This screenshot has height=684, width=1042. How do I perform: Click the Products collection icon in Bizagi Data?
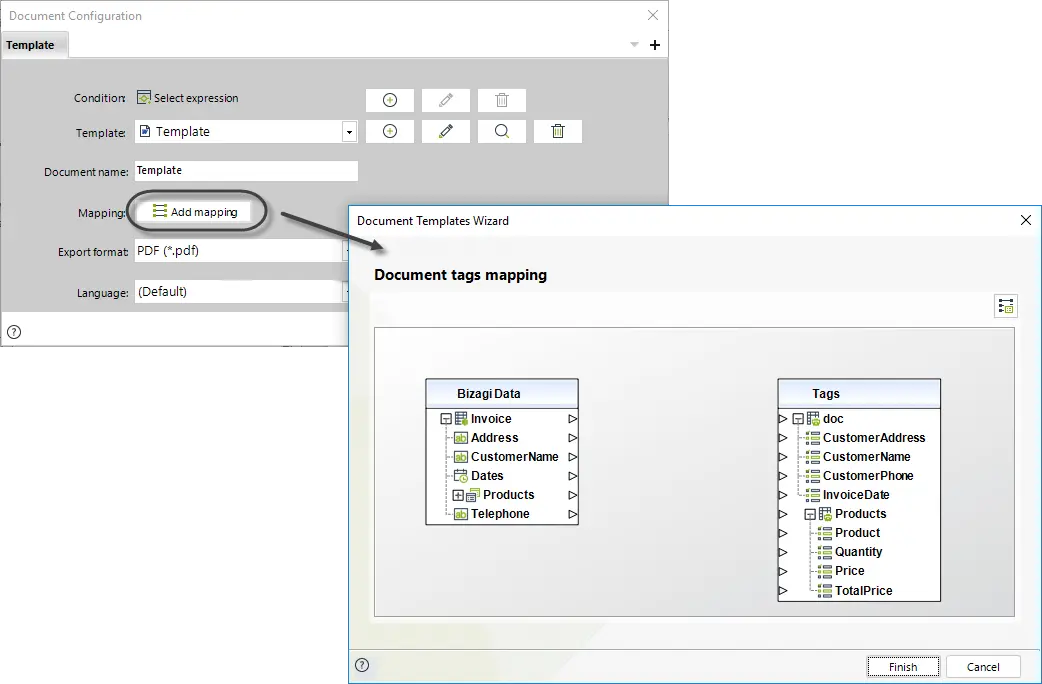[473, 495]
